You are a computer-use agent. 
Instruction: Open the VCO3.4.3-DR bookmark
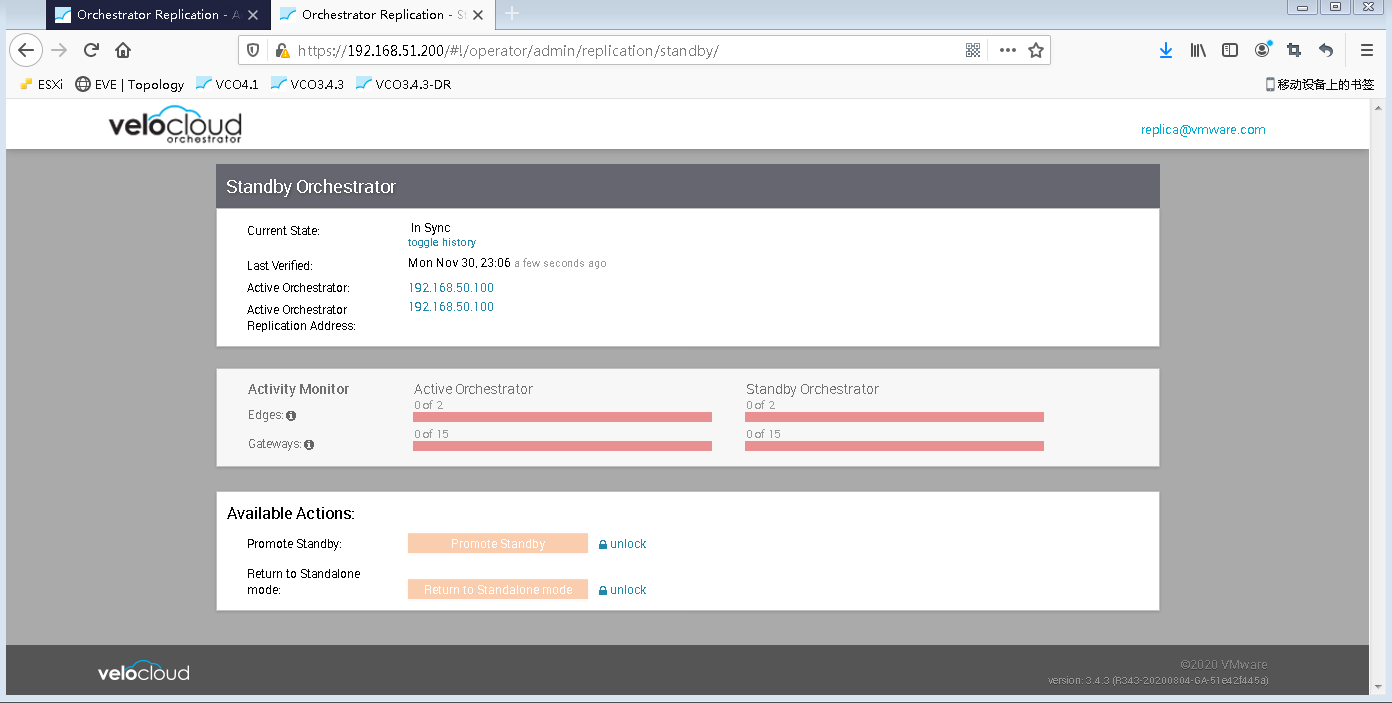click(x=403, y=84)
